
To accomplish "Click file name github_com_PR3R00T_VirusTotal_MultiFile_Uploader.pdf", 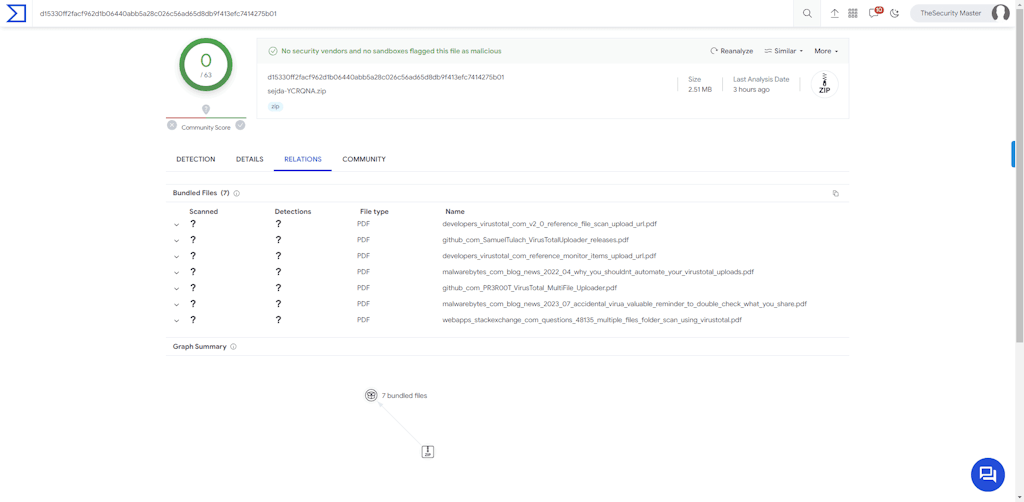I will pyautogui.click(x=530, y=288).
